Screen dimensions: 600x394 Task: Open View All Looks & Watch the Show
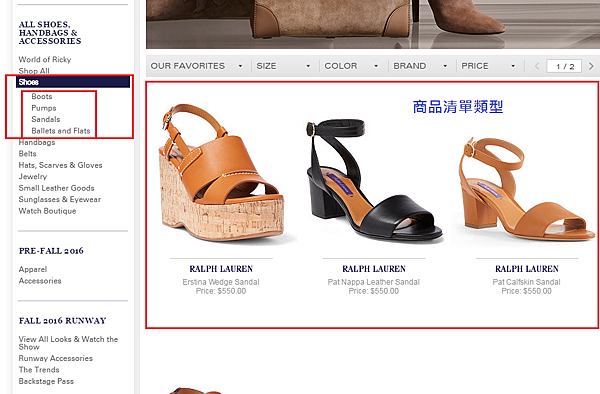pyautogui.click(x=68, y=343)
